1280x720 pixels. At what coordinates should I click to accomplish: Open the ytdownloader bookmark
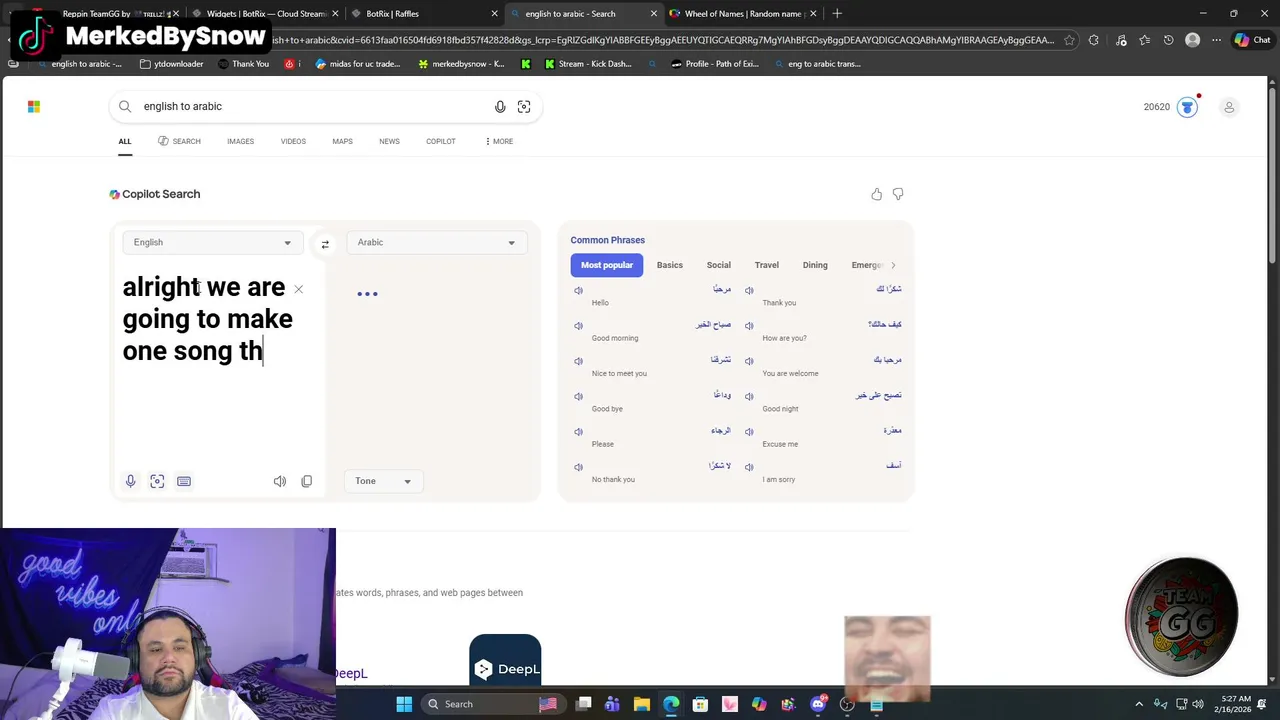(172, 64)
